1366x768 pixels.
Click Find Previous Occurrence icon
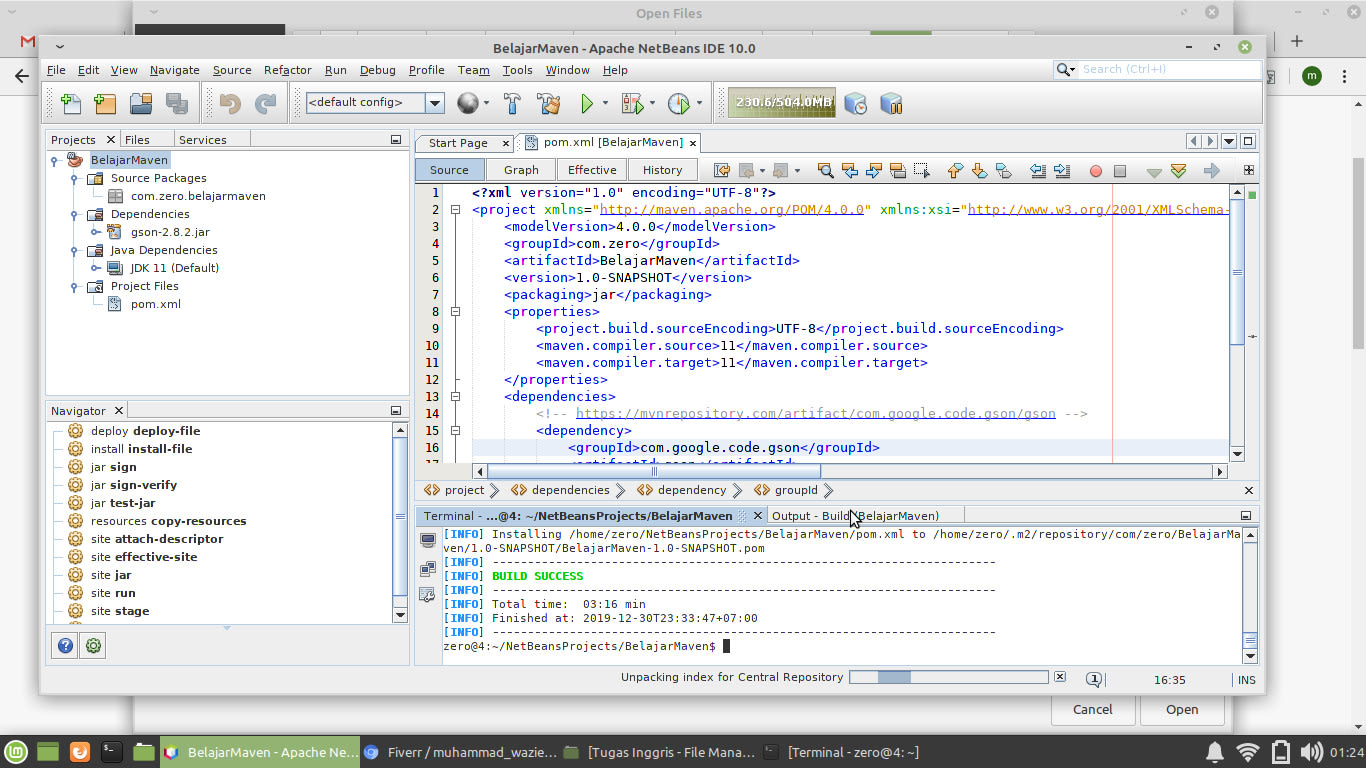pos(850,171)
